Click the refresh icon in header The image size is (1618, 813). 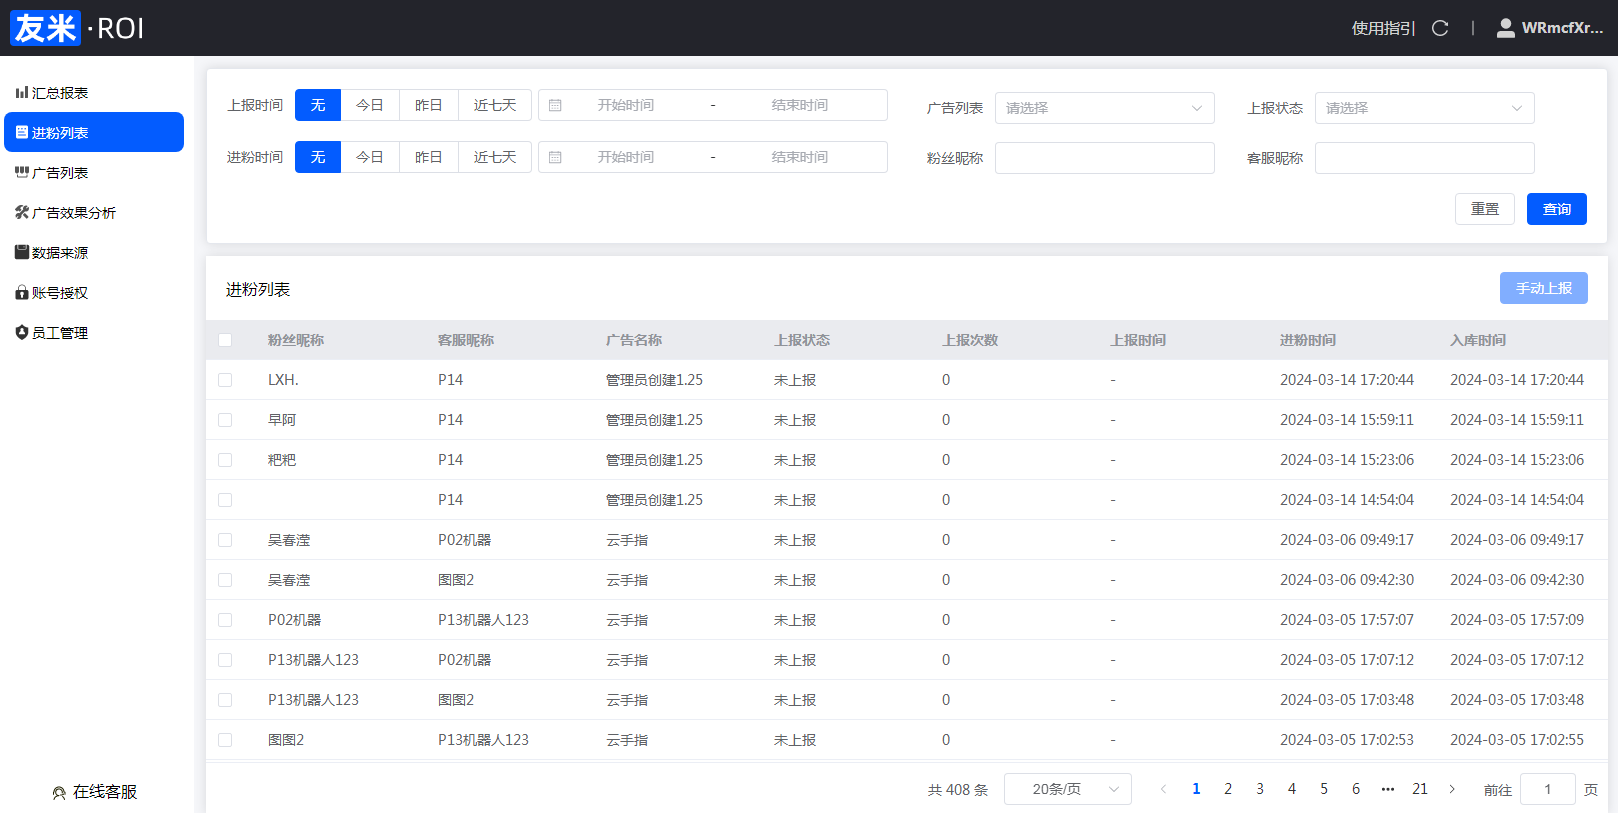1440,28
